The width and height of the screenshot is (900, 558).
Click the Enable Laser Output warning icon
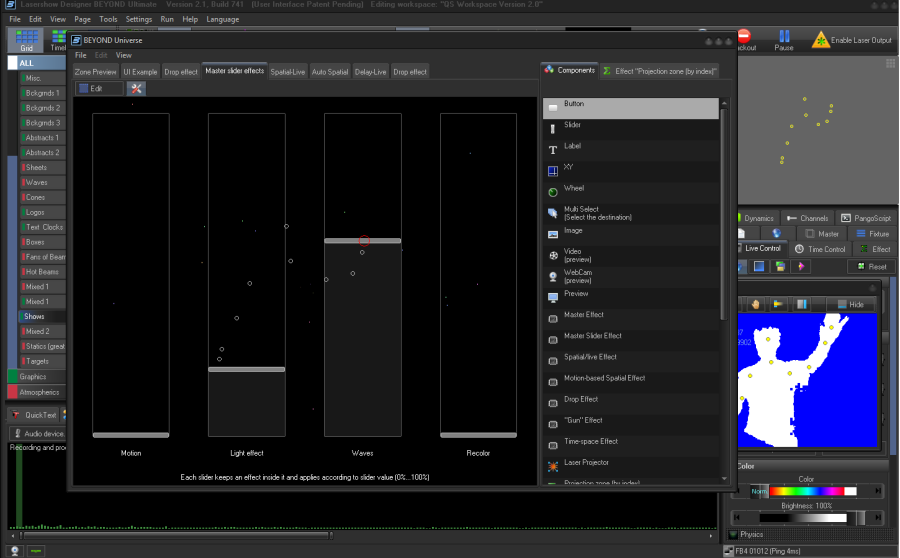pos(821,40)
